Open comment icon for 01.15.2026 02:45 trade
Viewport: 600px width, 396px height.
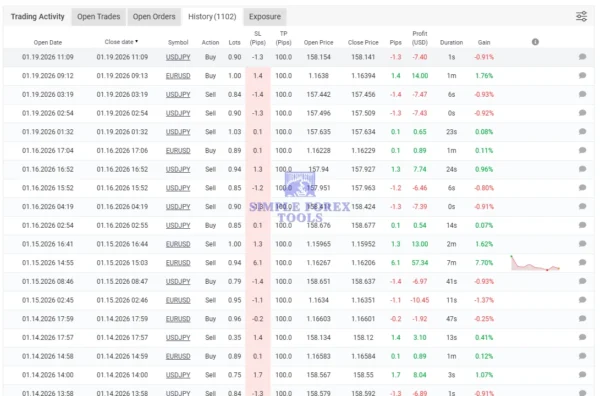coord(582,300)
